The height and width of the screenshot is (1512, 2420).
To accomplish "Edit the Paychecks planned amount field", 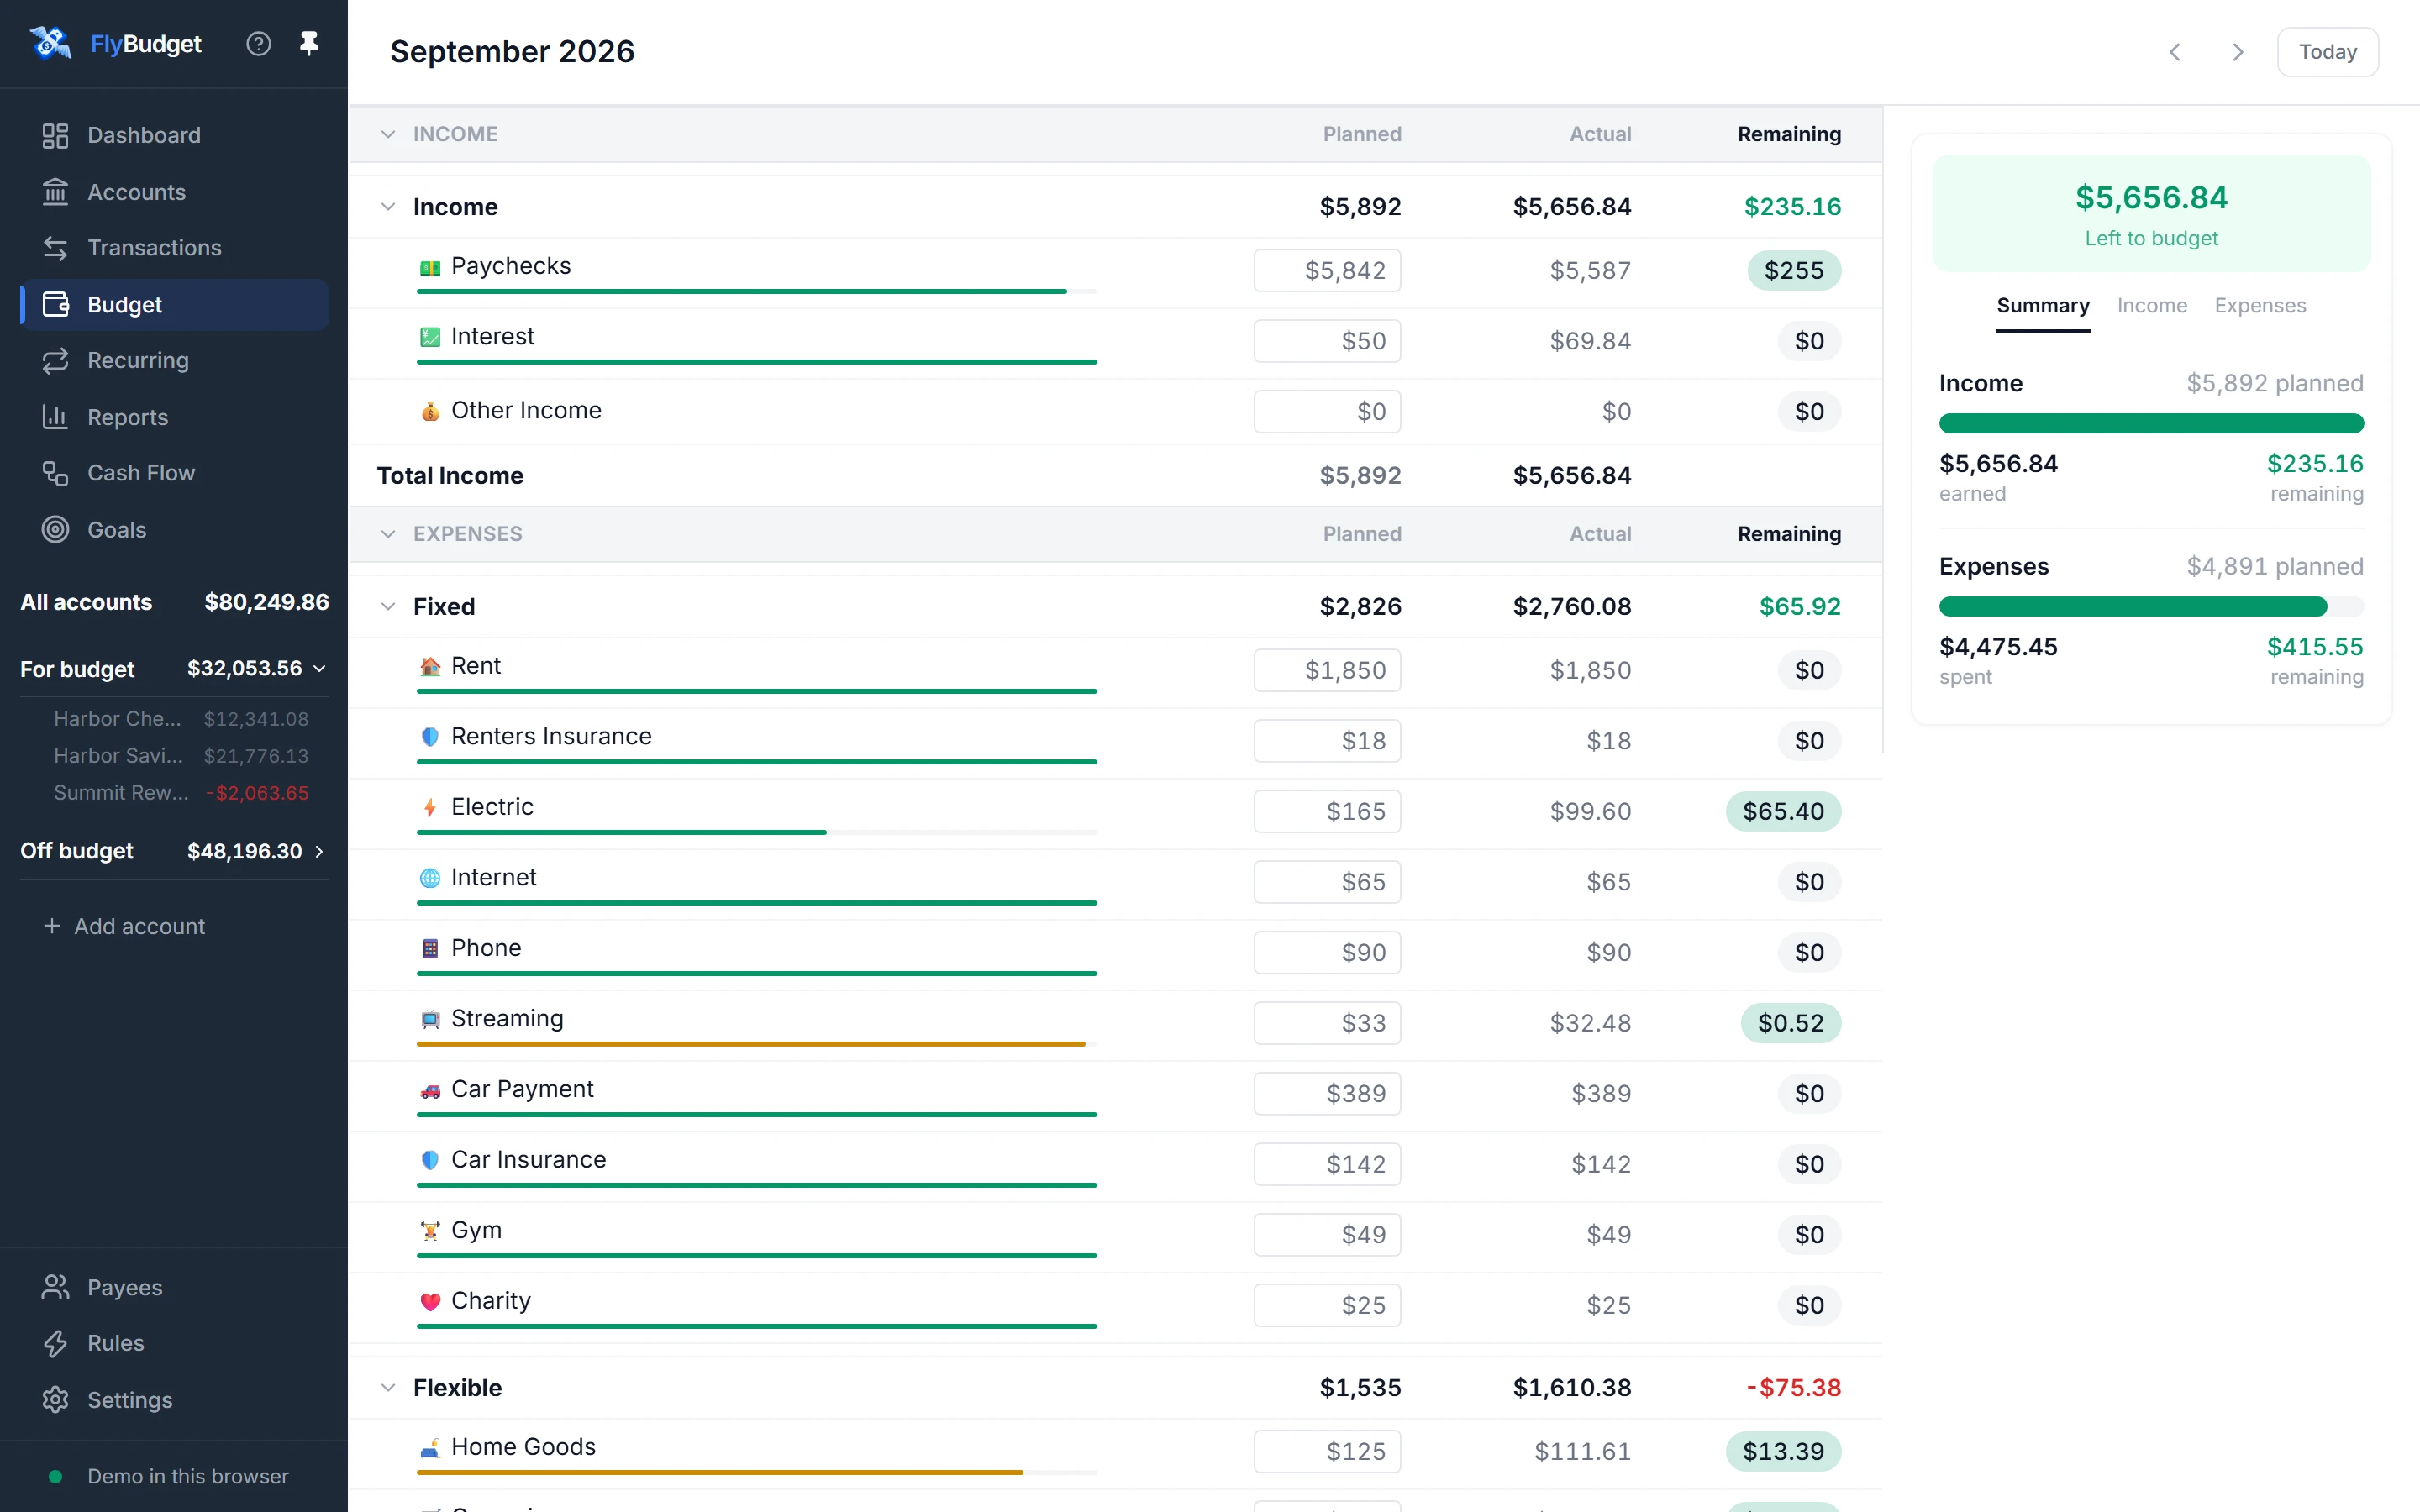I will coord(1327,270).
